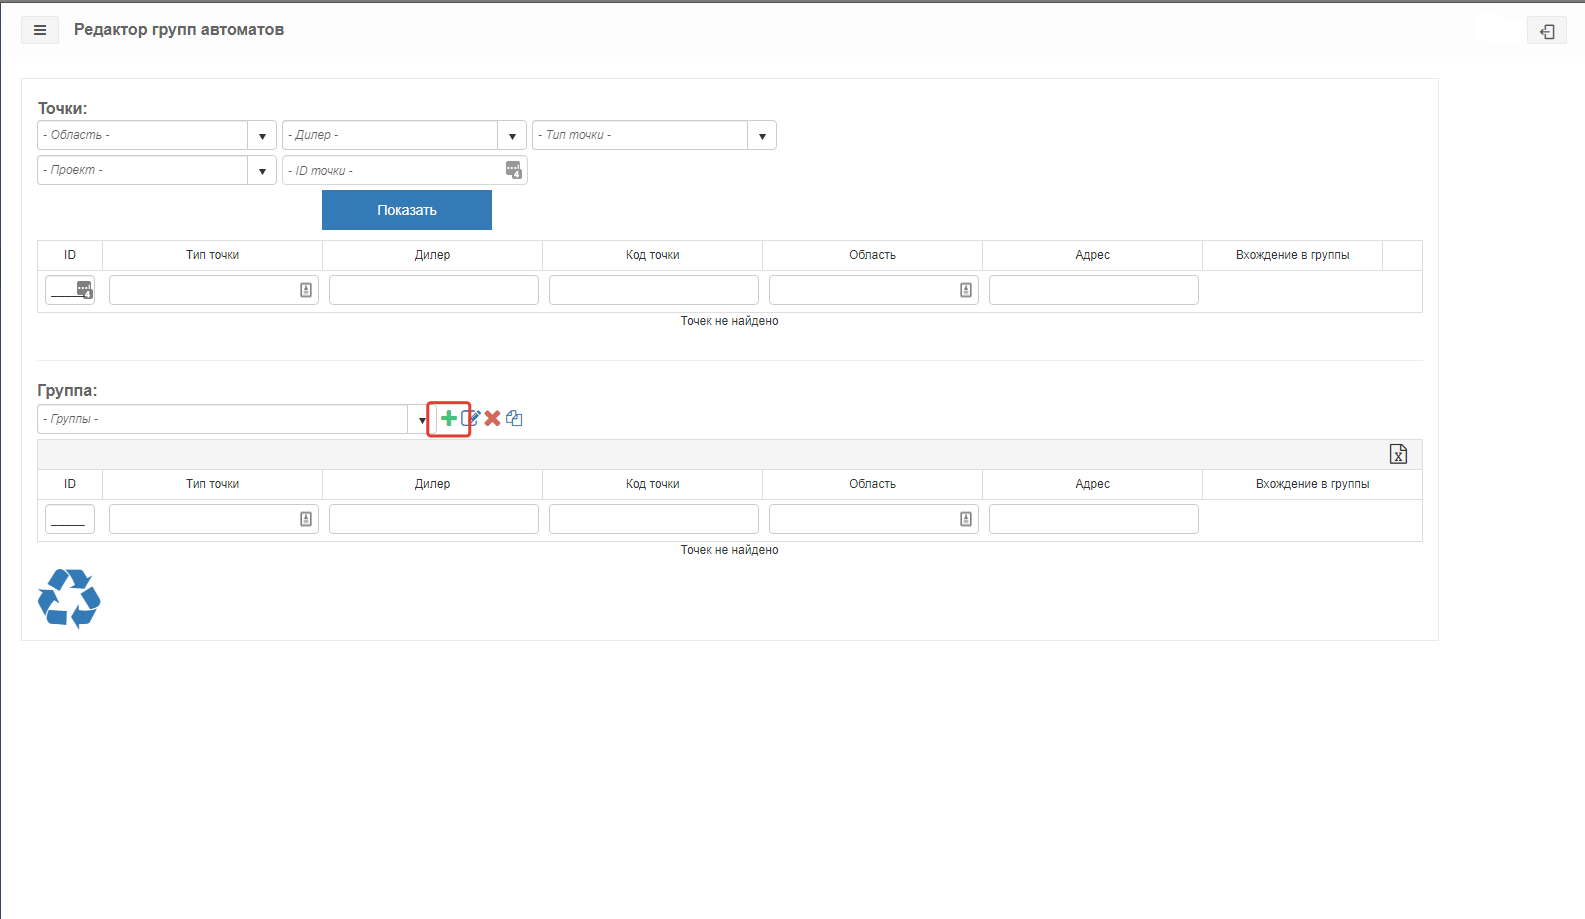Click the Адрес filter field in points table
Image resolution: width=1585 pixels, height=919 pixels.
pos(1094,290)
